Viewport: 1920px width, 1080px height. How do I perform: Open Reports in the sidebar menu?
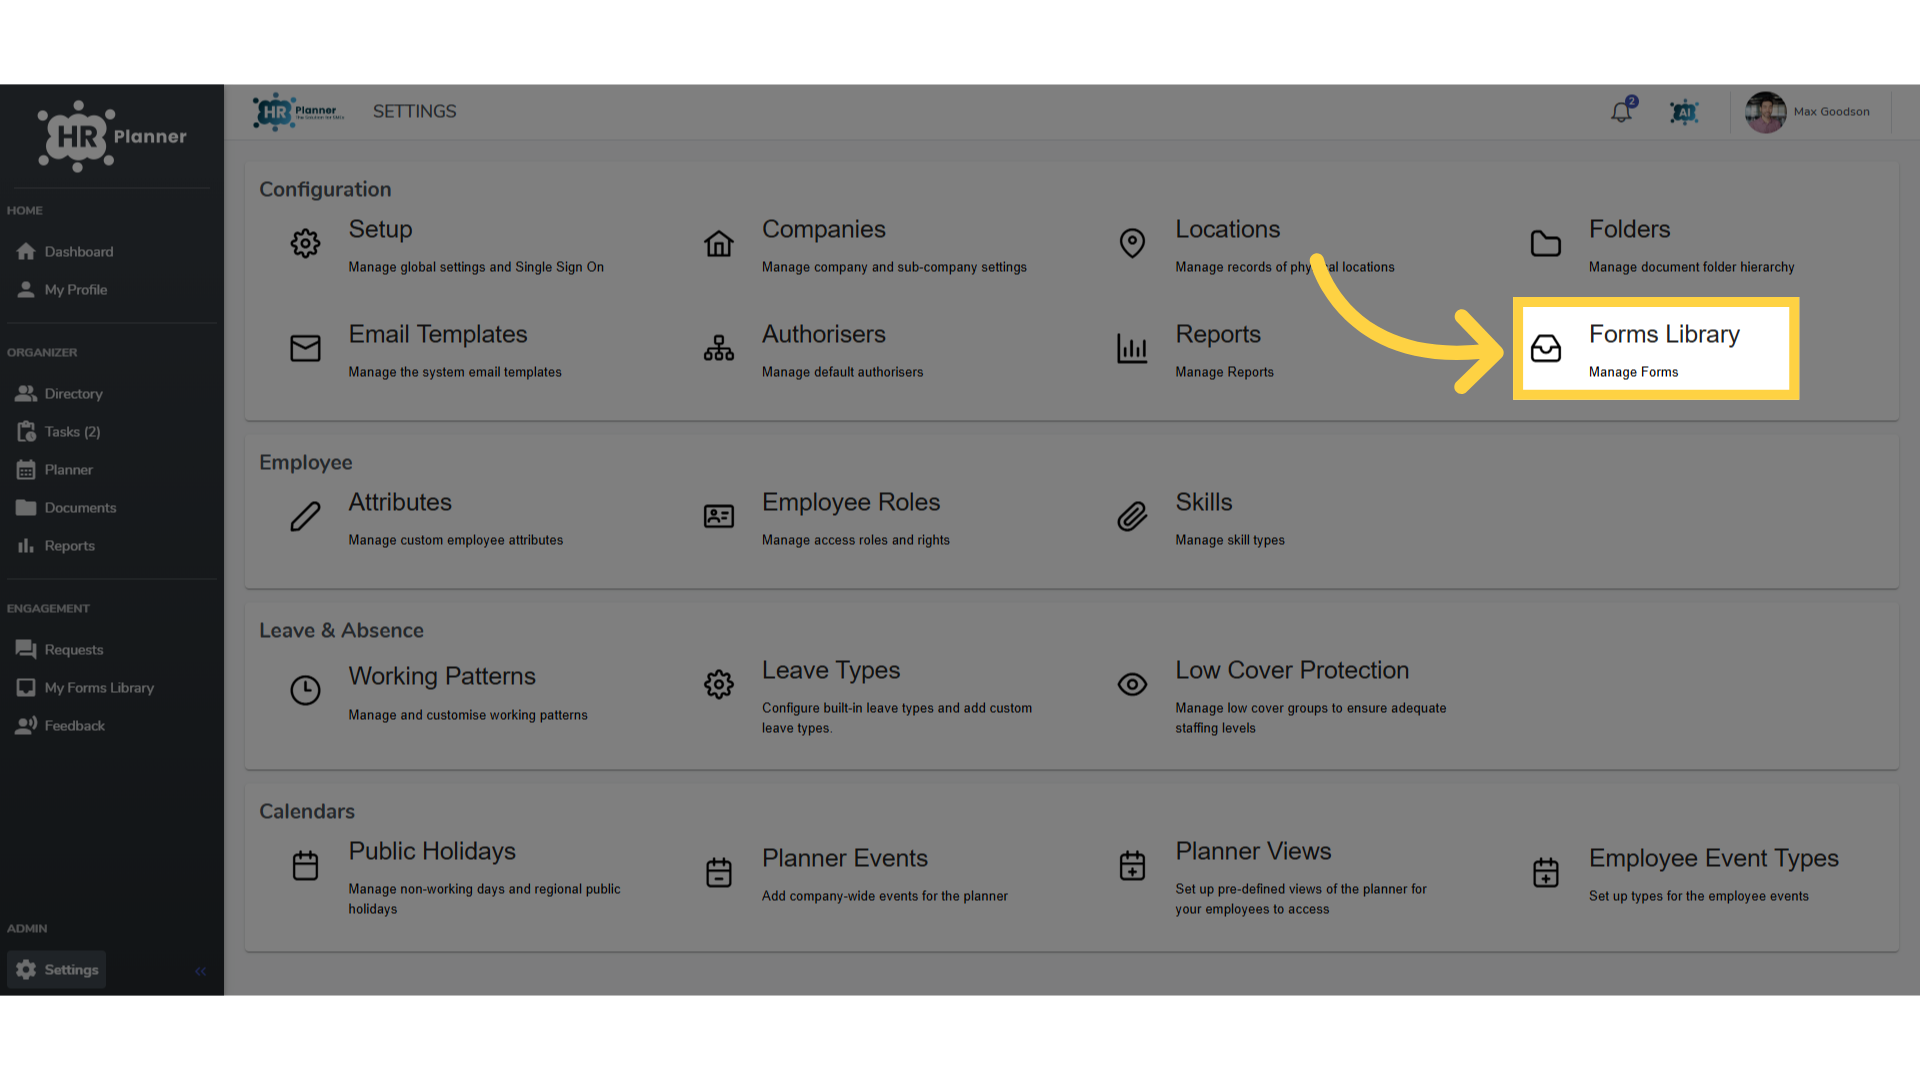pyautogui.click(x=56, y=546)
